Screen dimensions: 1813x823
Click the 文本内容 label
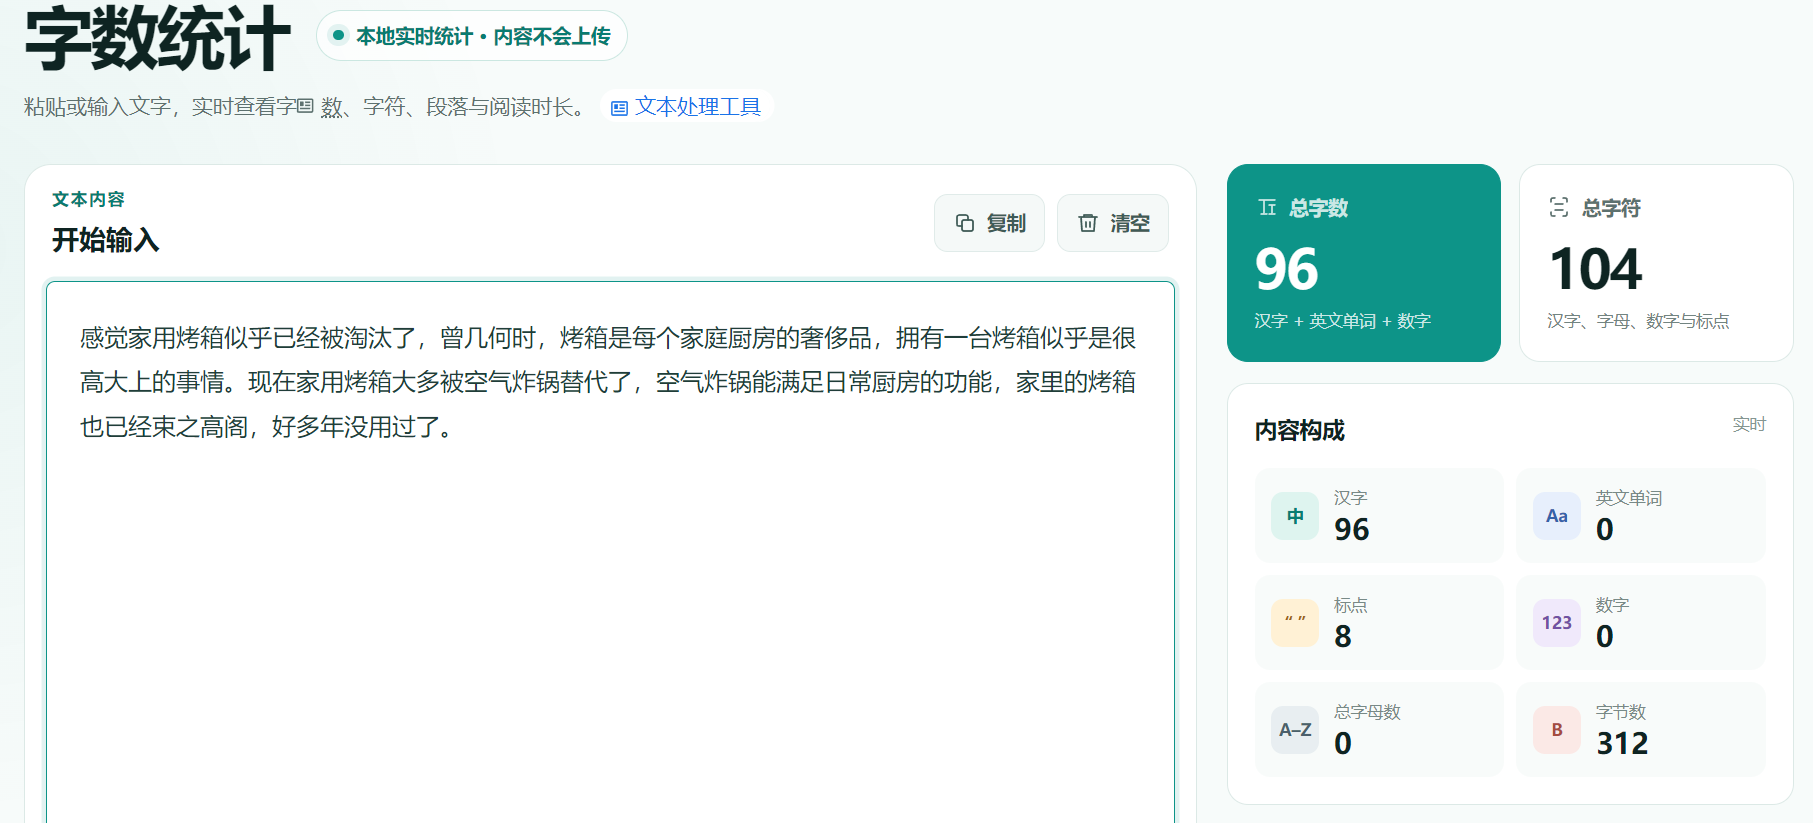[88, 199]
